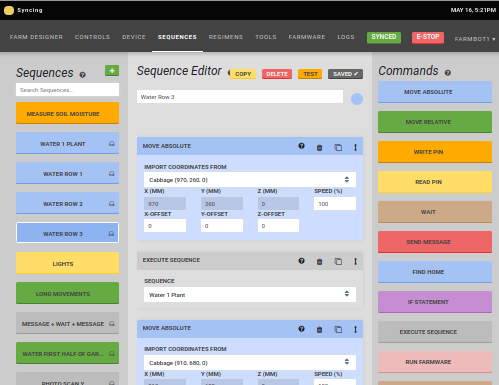Grab the reorder handle of the first Move Absolute step
Image resolution: width=499 pixels, height=385 pixels.
tap(355, 147)
